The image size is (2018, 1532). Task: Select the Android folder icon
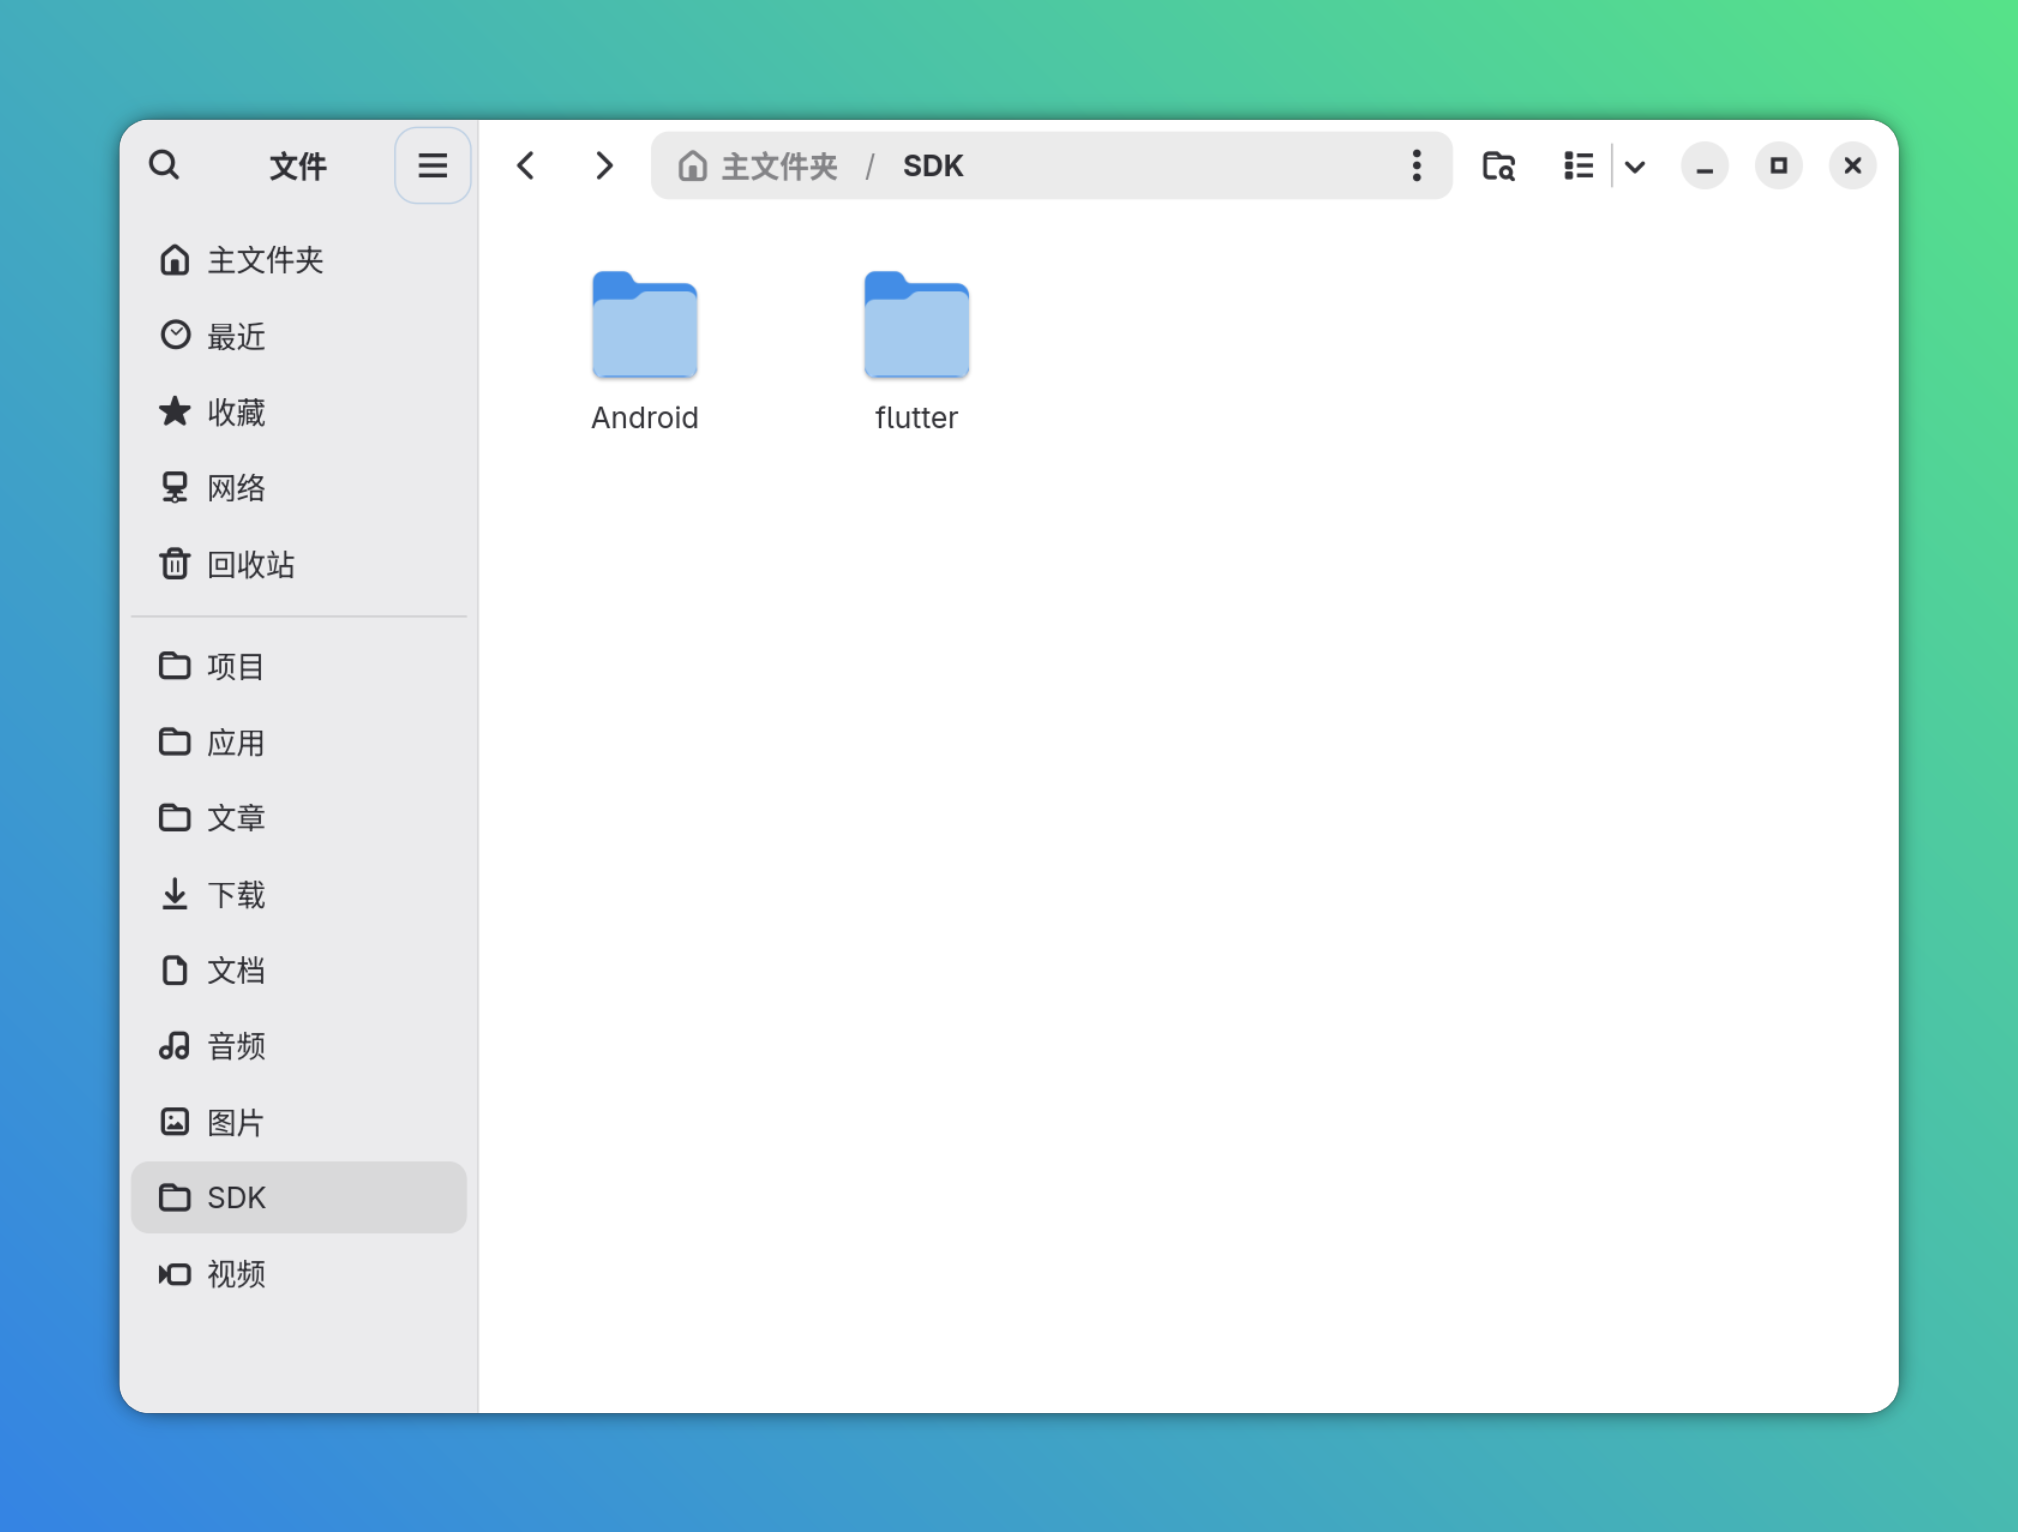click(645, 325)
